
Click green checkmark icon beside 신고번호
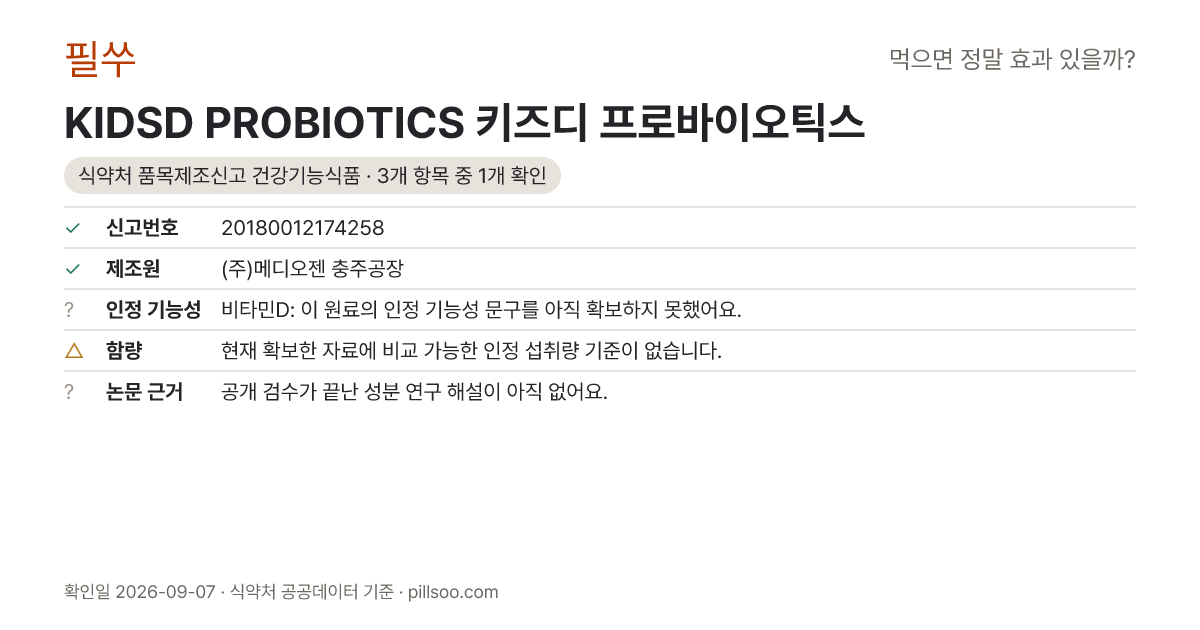point(72,228)
